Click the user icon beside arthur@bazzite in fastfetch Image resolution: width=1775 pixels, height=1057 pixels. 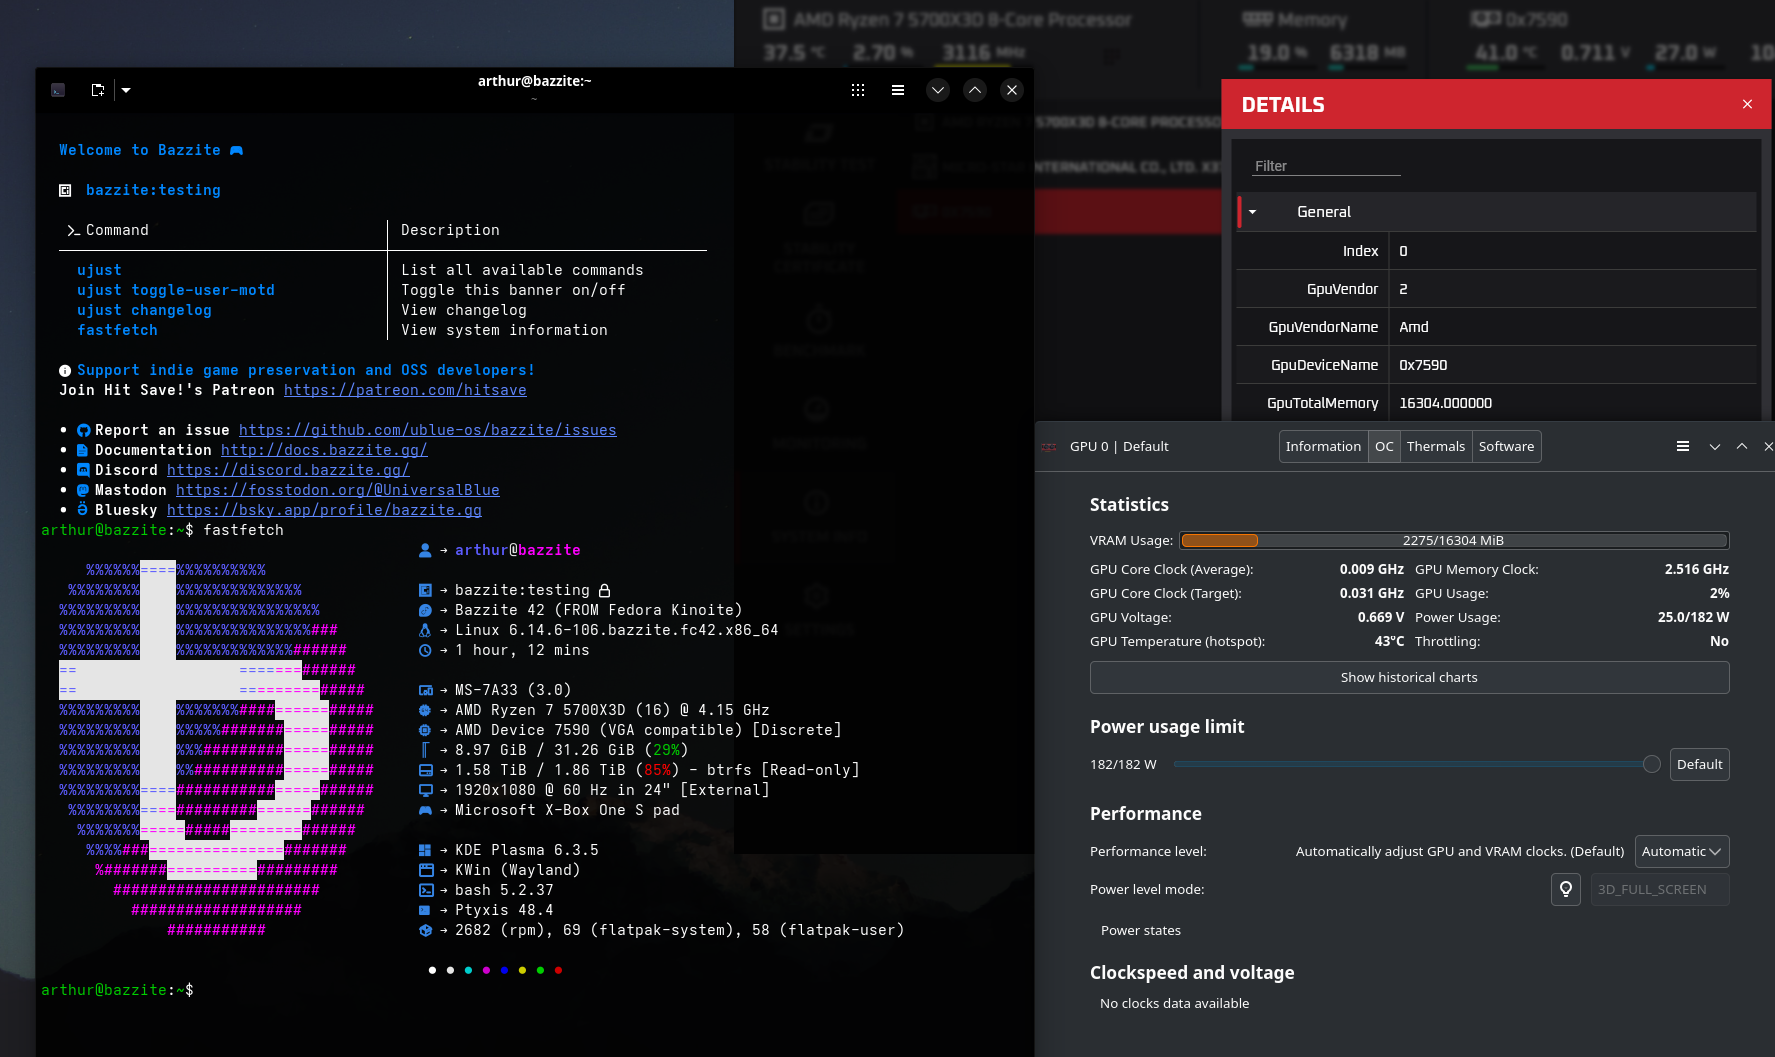point(425,550)
